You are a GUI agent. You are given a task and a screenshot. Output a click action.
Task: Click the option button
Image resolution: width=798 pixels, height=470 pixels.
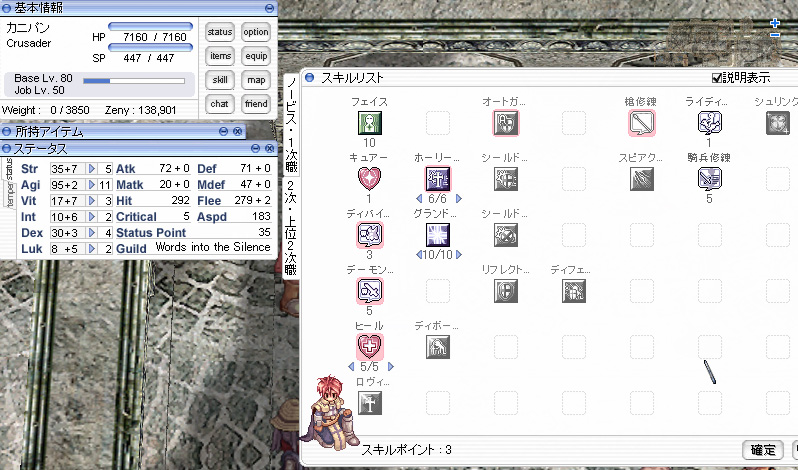(x=255, y=32)
